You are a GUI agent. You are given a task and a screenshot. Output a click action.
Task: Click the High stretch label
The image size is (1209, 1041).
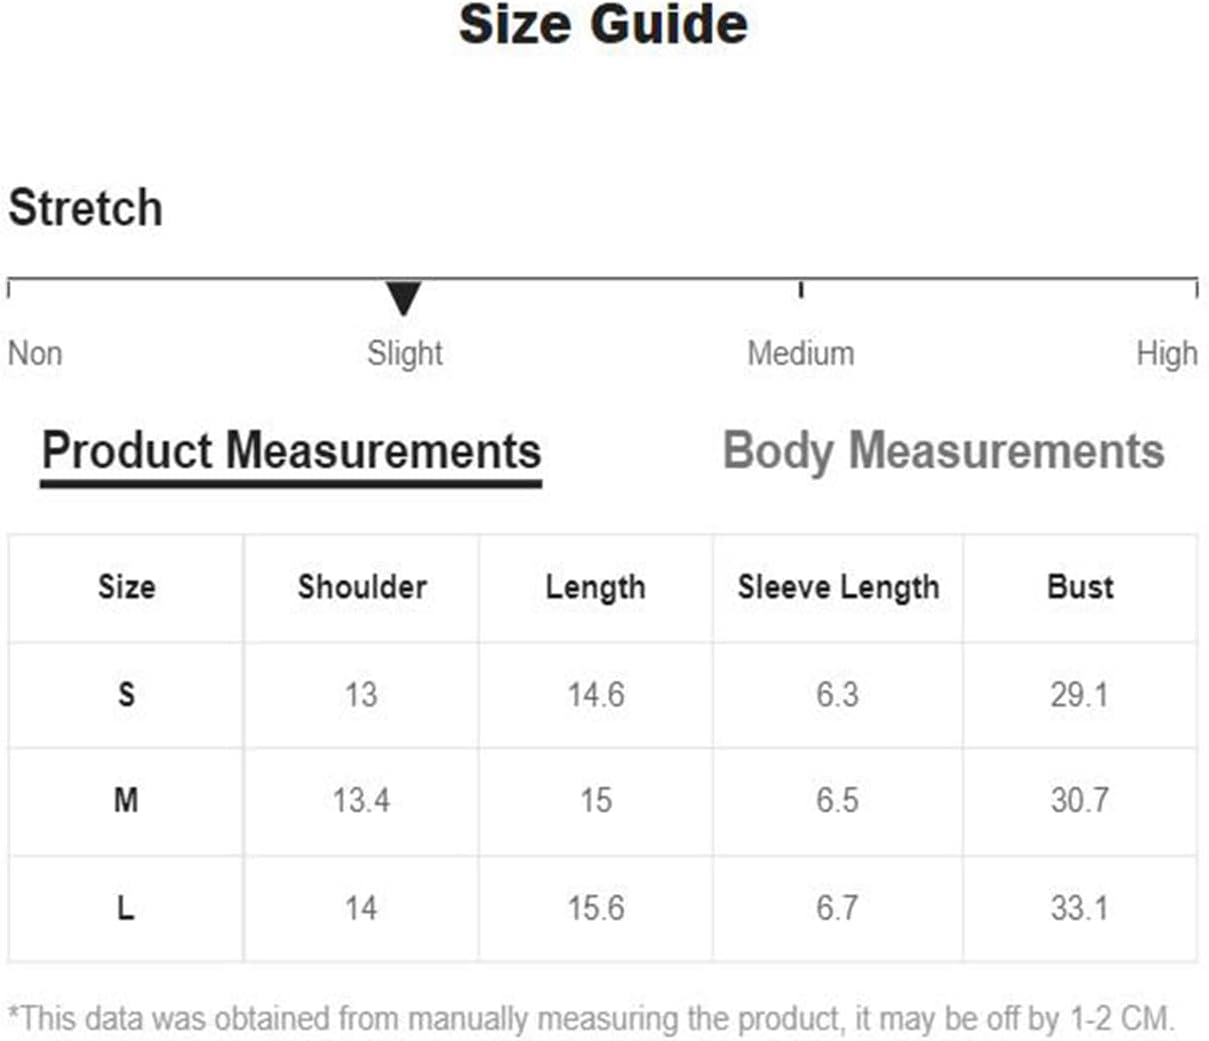point(1166,353)
